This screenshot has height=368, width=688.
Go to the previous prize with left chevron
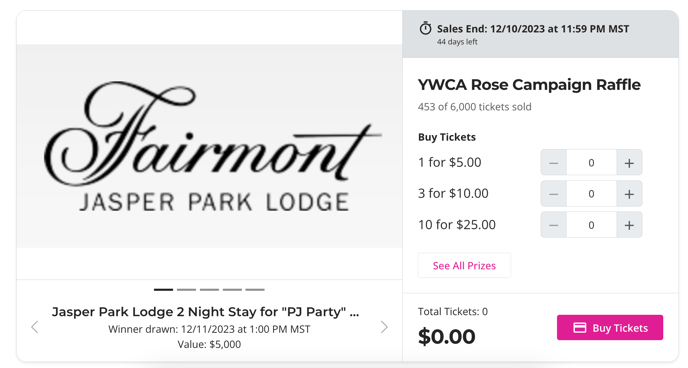click(x=35, y=327)
